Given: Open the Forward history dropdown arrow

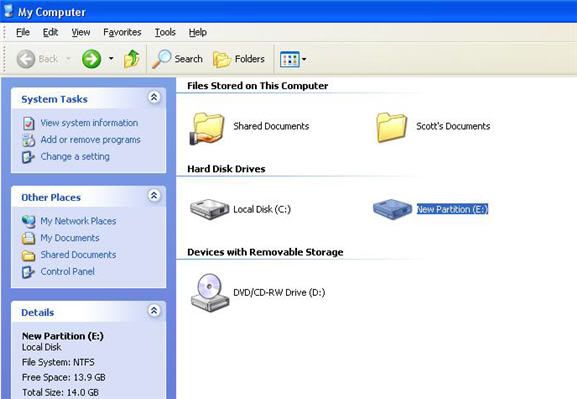Looking at the screenshot, I should pyautogui.click(x=111, y=59).
